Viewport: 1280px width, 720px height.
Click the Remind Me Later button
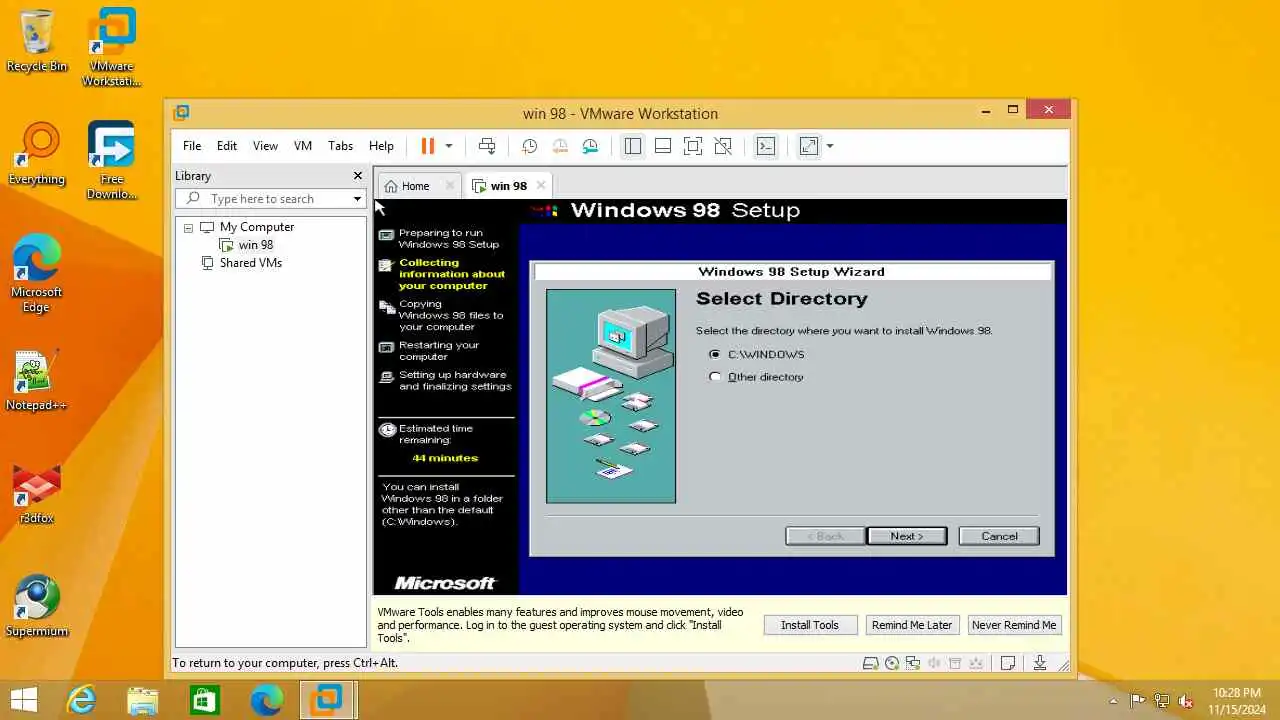click(912, 625)
